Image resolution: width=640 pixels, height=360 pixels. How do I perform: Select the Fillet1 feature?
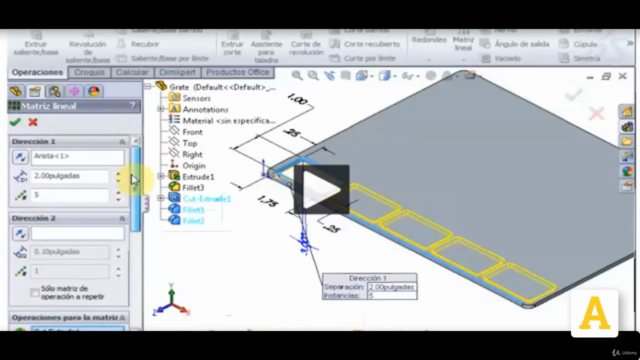[187, 210]
